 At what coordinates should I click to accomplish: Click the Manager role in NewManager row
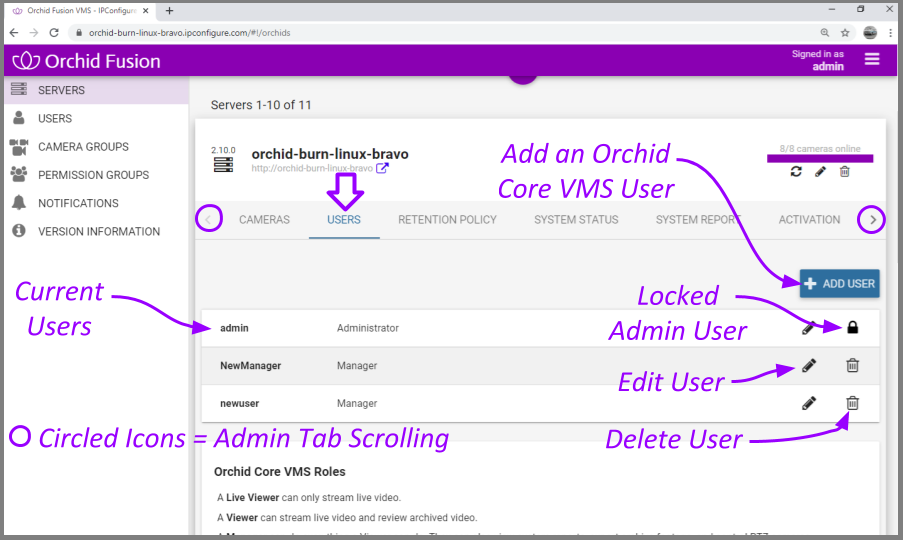pyautogui.click(x=357, y=366)
